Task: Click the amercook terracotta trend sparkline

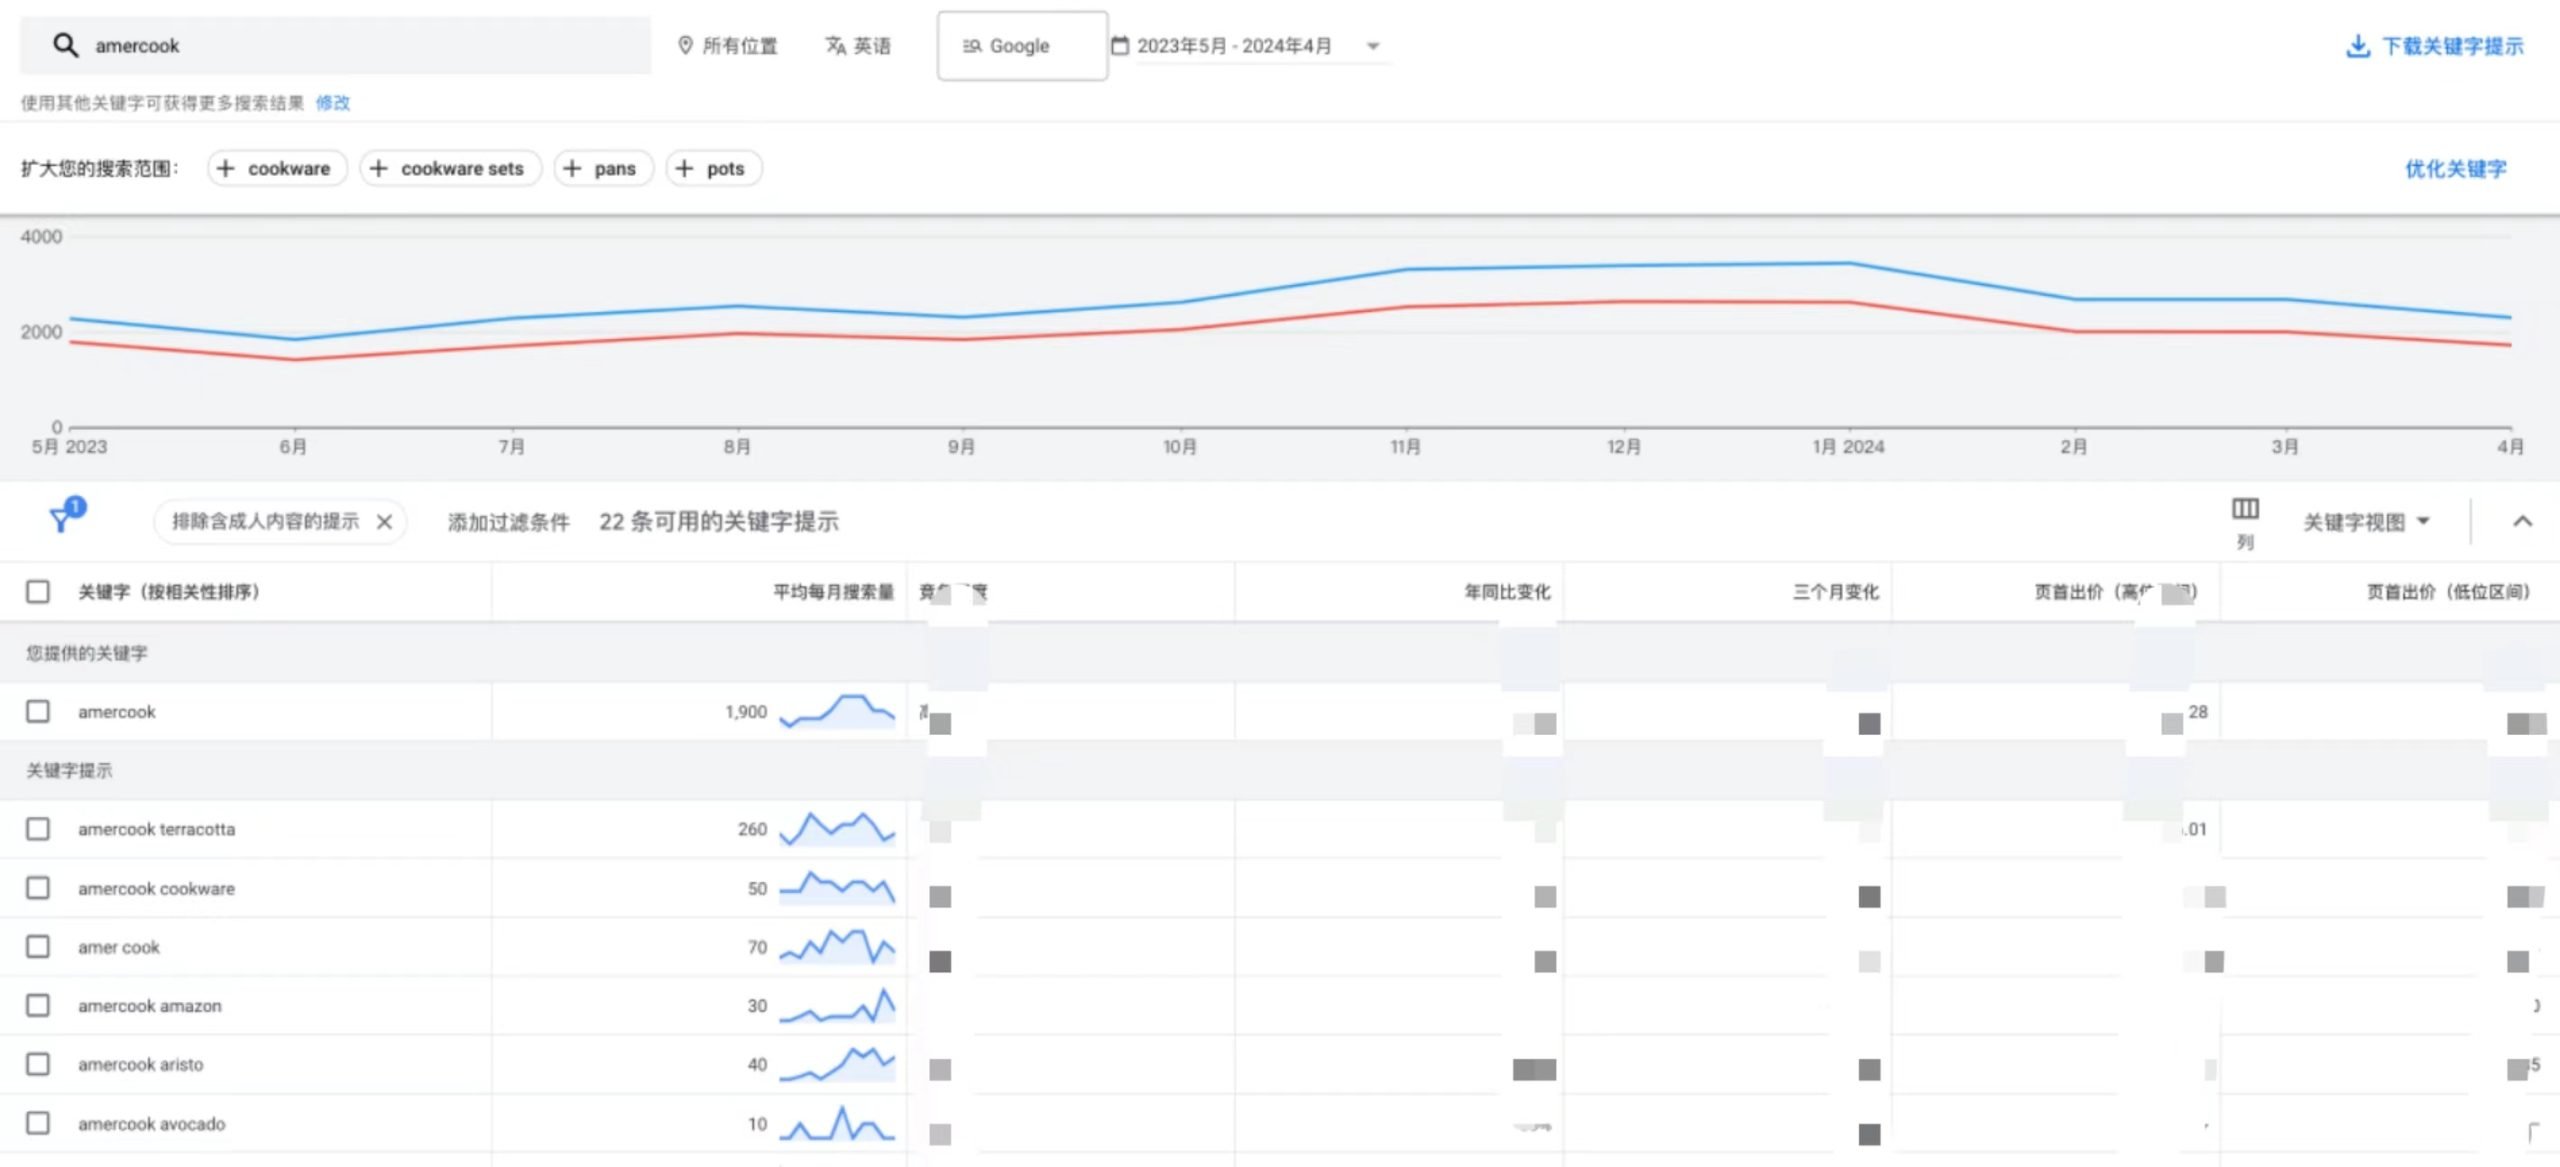Action: coord(837,829)
